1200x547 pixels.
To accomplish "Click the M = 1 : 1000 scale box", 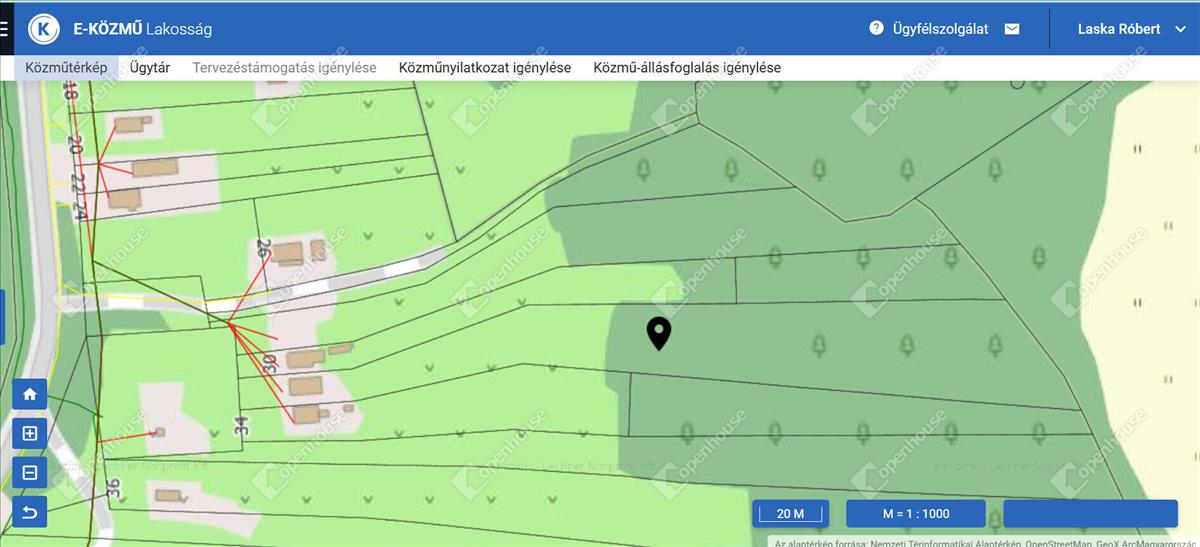I will click(x=916, y=514).
